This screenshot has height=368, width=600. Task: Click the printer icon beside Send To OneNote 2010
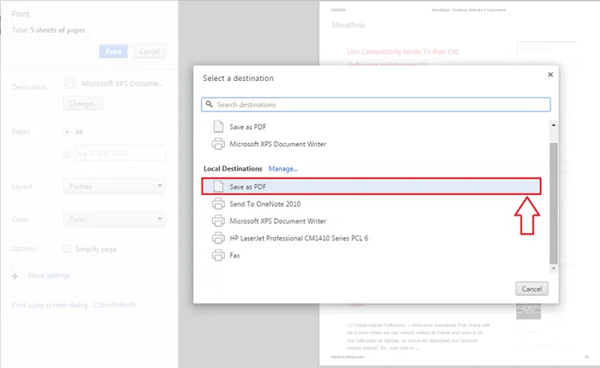218,204
